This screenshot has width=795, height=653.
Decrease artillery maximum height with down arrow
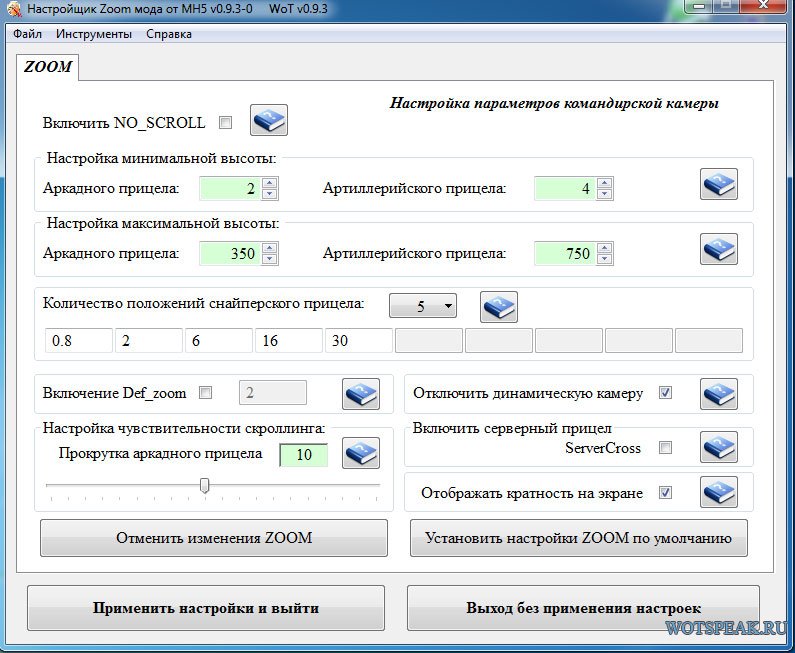pyautogui.click(x=604, y=259)
